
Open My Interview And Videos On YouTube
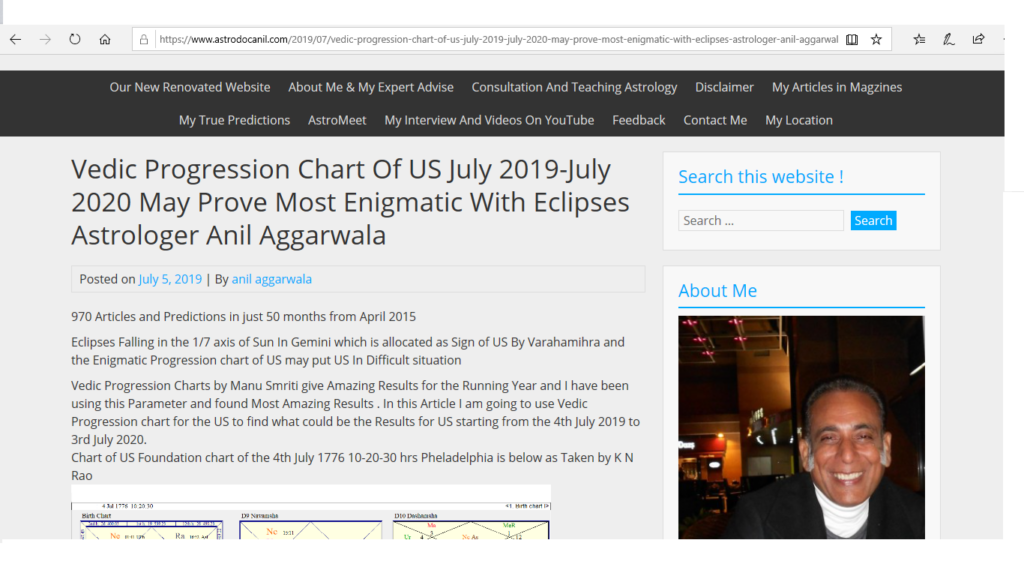pyautogui.click(x=489, y=120)
